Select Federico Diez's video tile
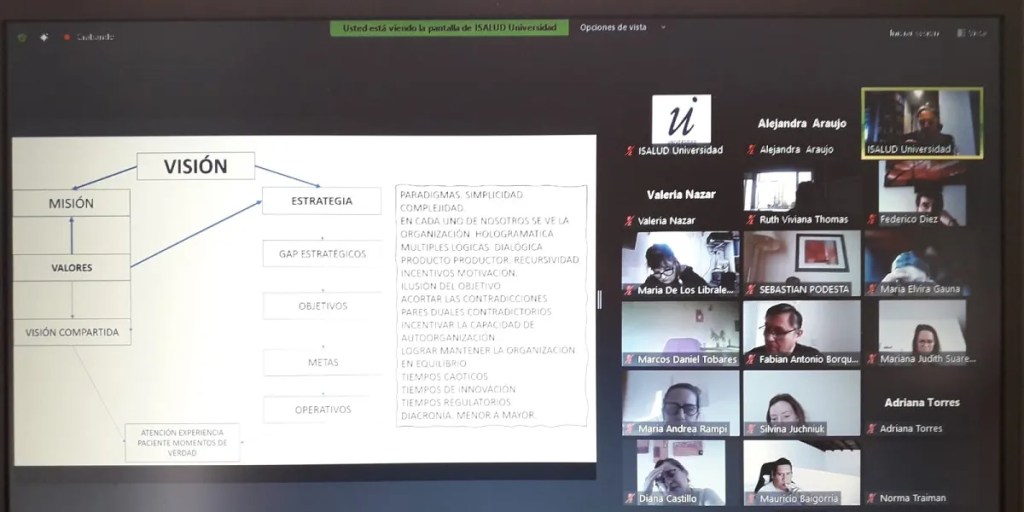This screenshot has height=512, width=1024. tap(922, 190)
